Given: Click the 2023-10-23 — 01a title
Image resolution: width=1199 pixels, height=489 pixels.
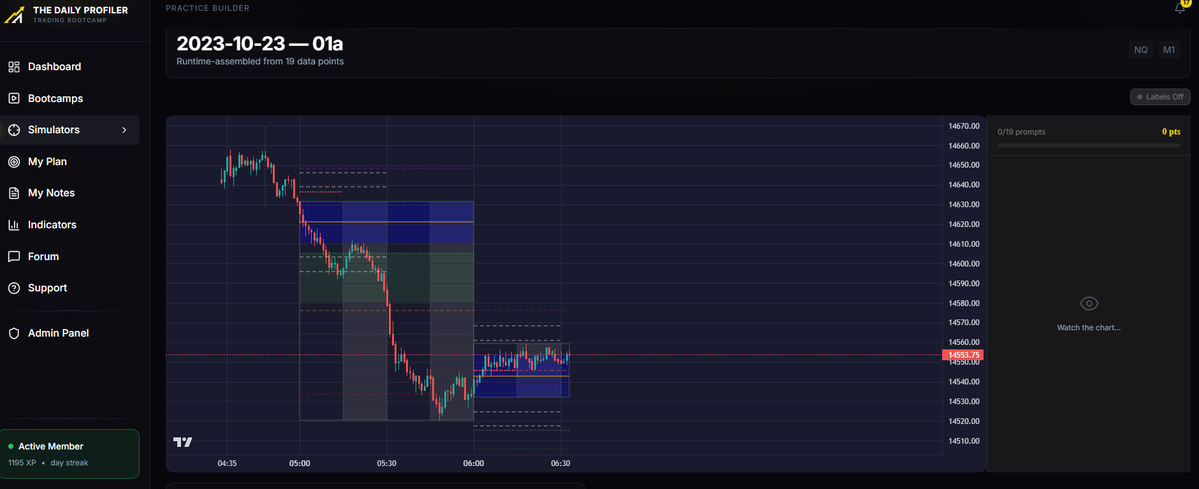Looking at the screenshot, I should pos(259,43).
